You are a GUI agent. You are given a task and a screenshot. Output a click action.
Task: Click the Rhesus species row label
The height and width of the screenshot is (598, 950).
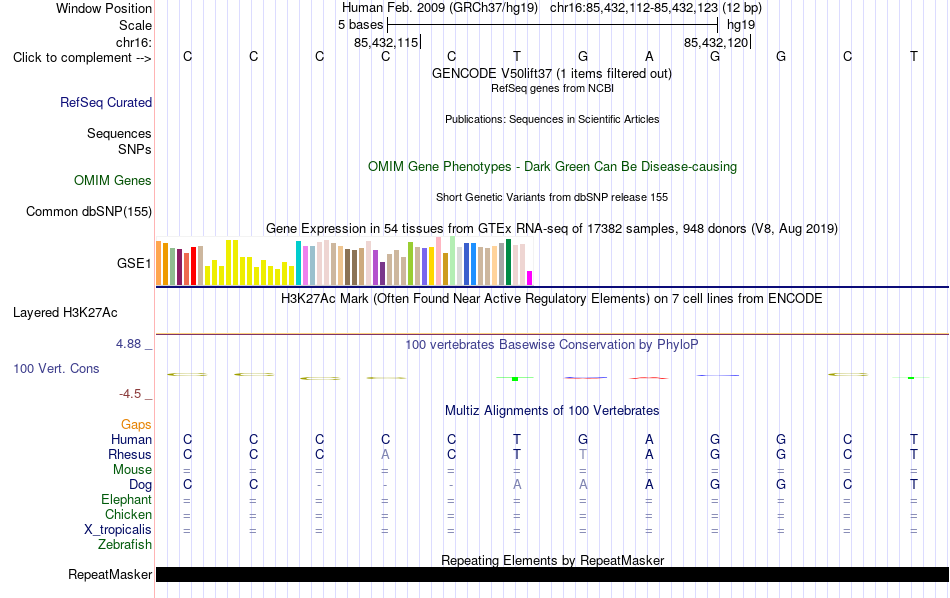coord(130,454)
